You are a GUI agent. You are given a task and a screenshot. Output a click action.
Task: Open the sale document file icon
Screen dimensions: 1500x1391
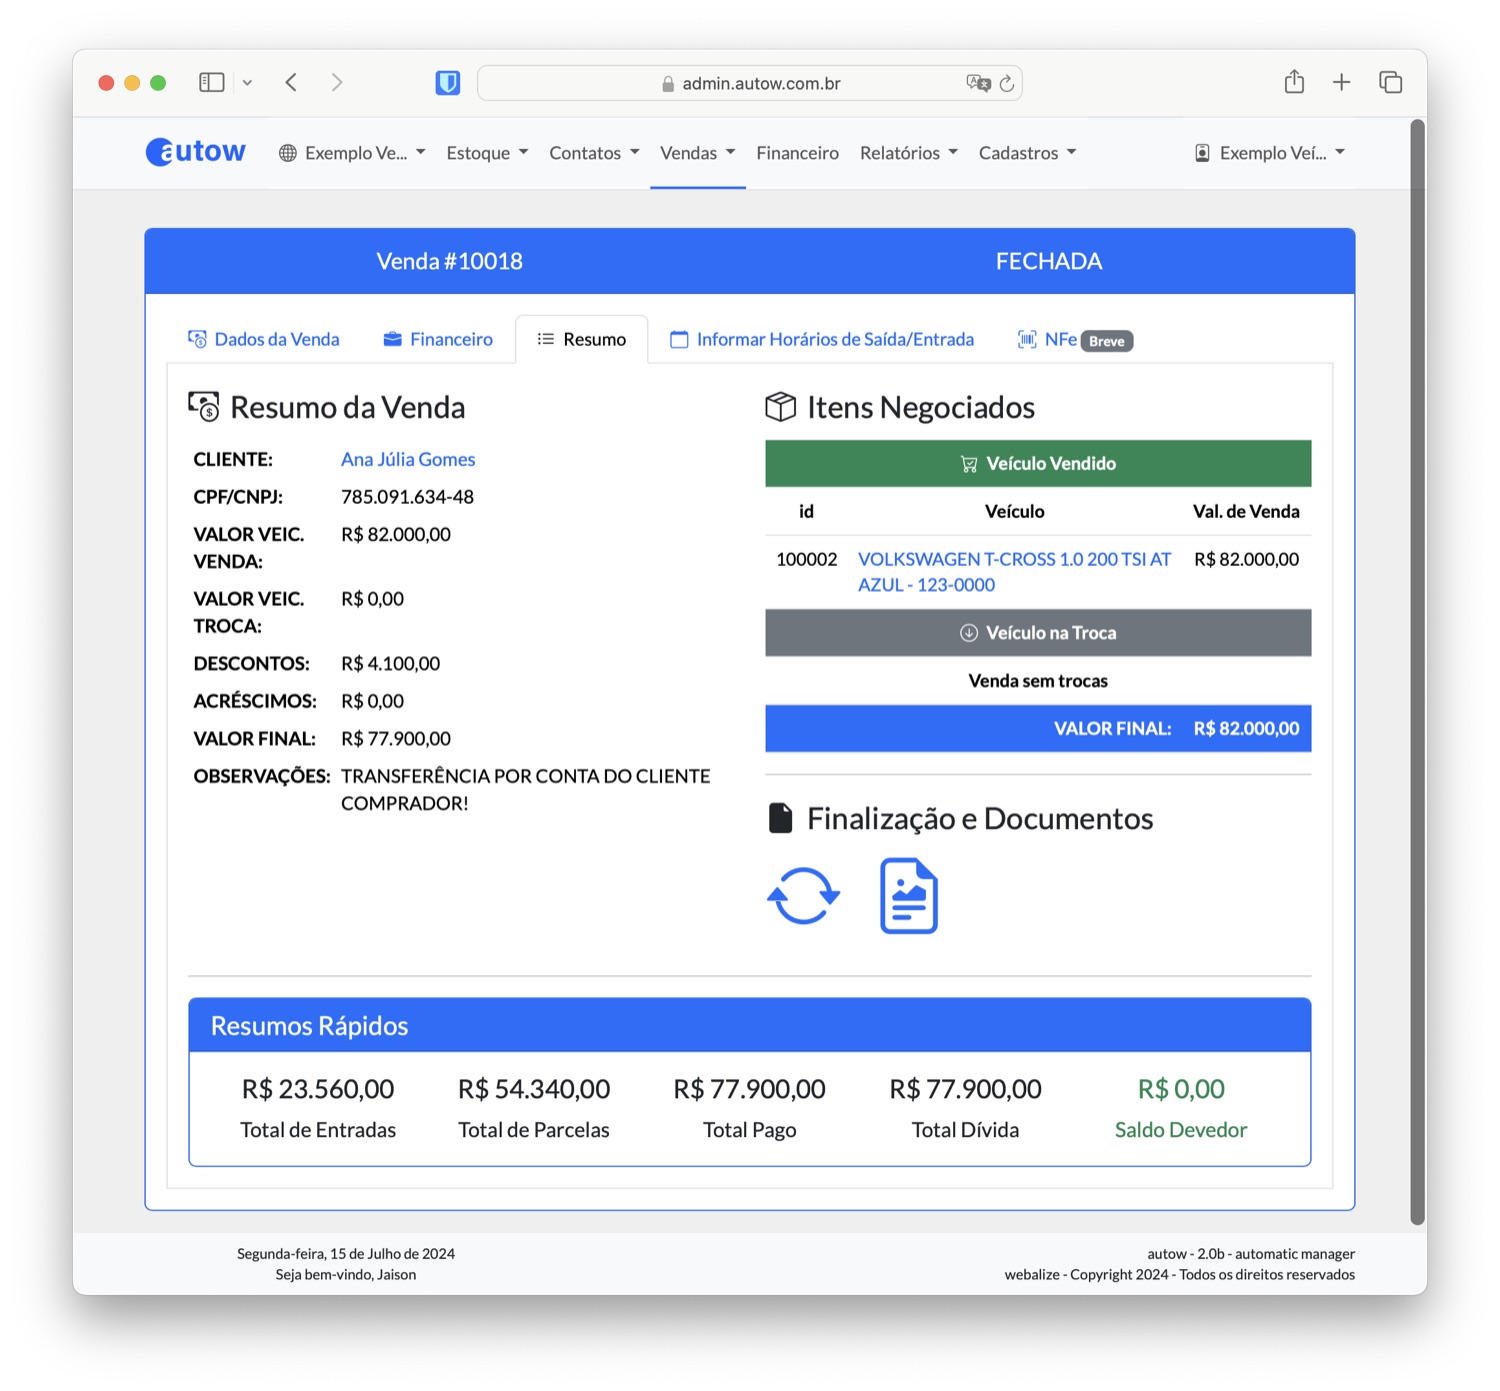click(908, 896)
